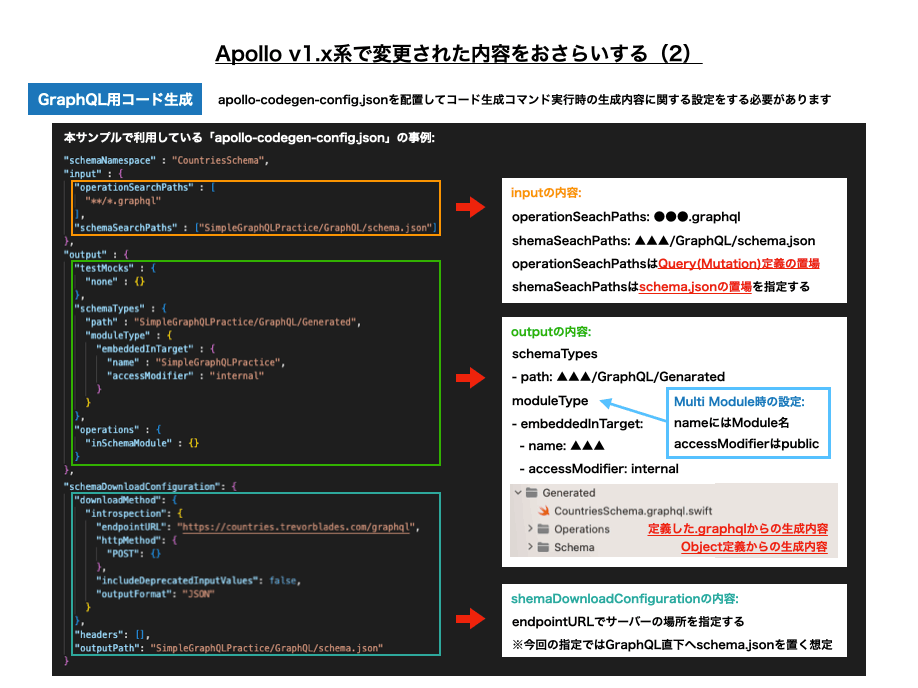Click the "**/*.graphql" string in code
Screen dimensions: 918x688
tap(123, 201)
